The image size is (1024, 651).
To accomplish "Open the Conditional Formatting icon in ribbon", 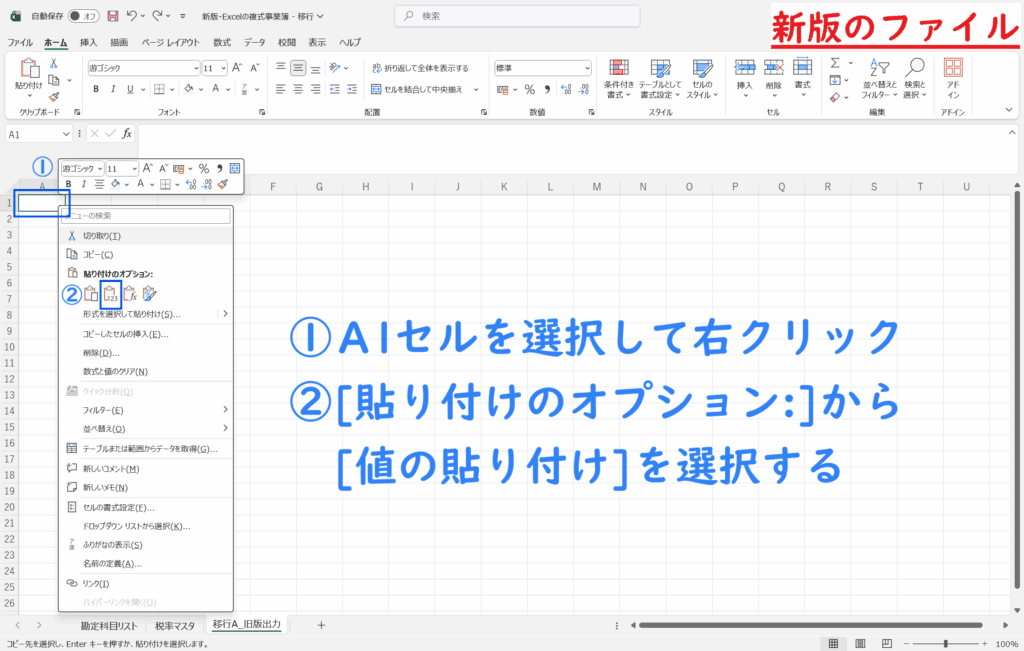I will (x=620, y=75).
